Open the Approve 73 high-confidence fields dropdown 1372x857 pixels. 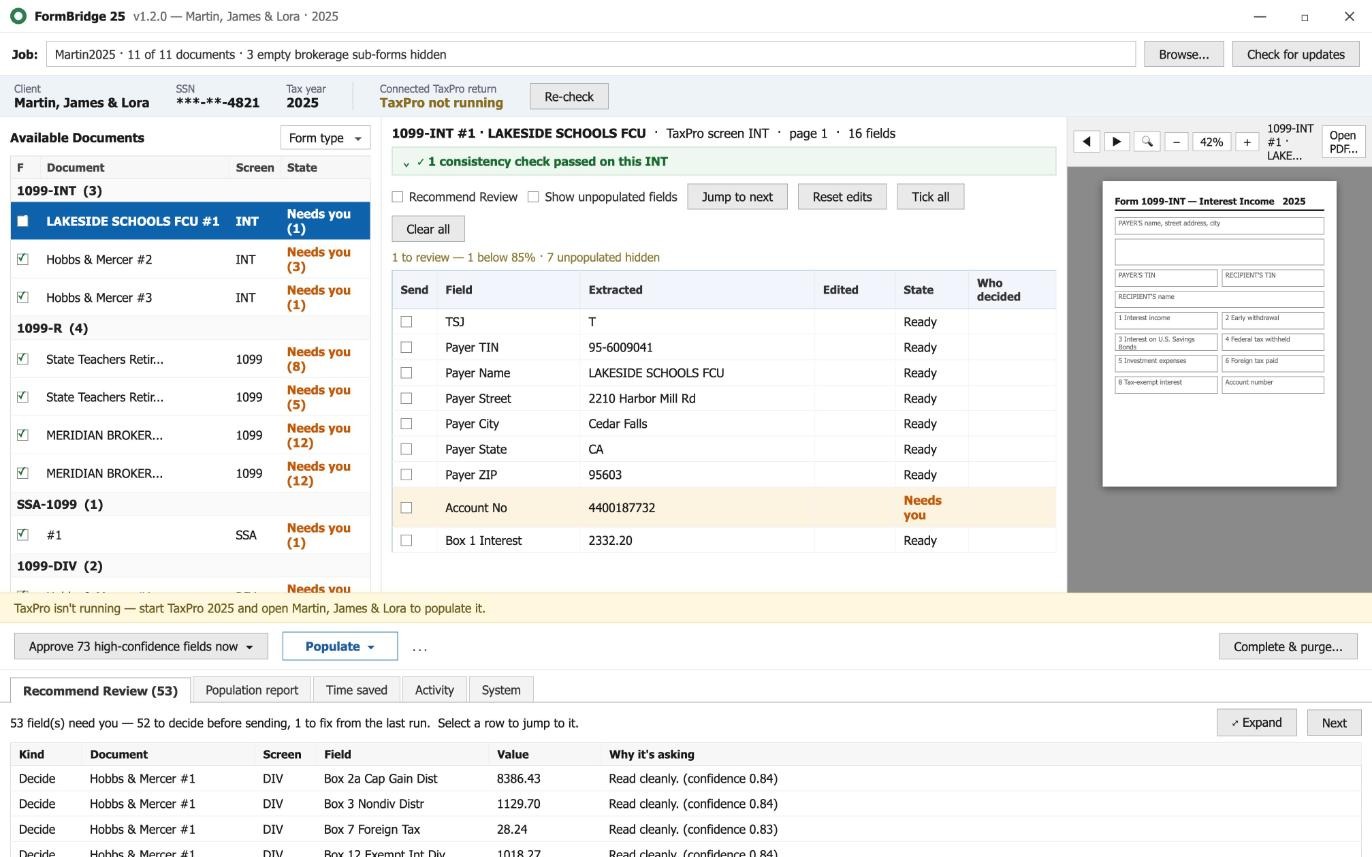pos(141,647)
